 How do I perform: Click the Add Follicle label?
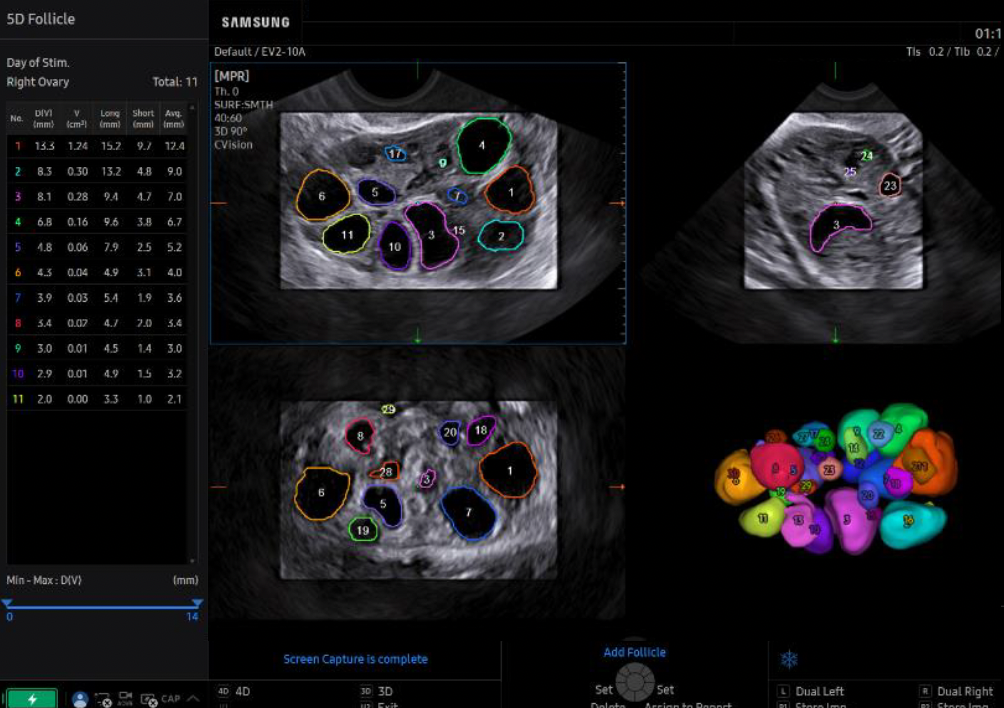pos(635,652)
